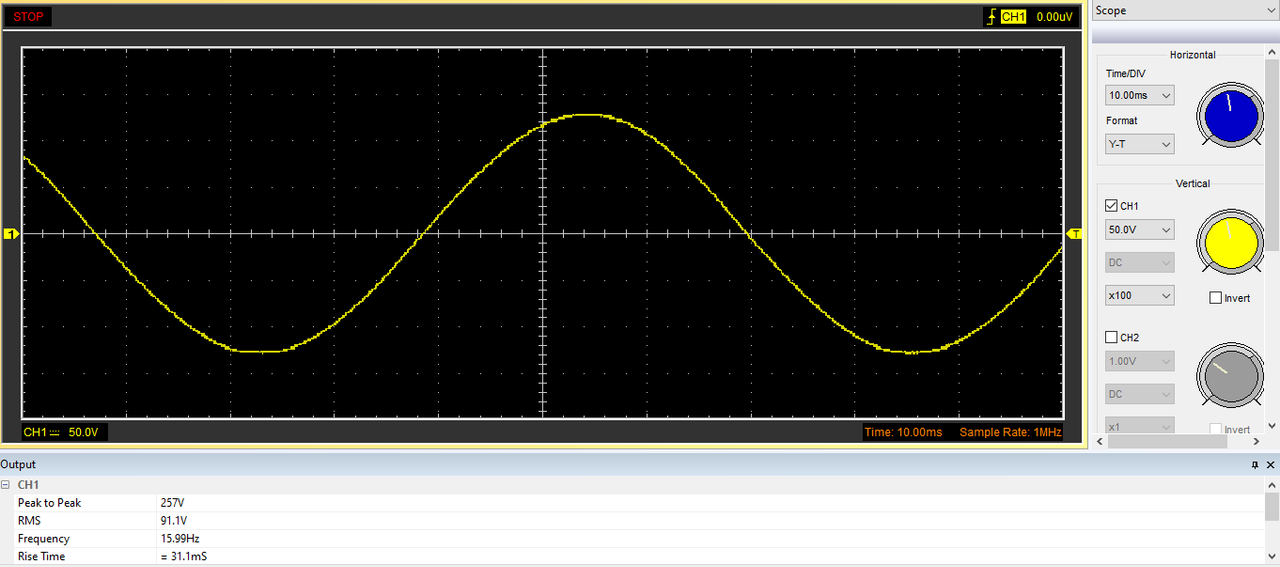Image resolution: width=1280 pixels, height=567 pixels.
Task: Pin the Output panel
Action: [1255, 465]
